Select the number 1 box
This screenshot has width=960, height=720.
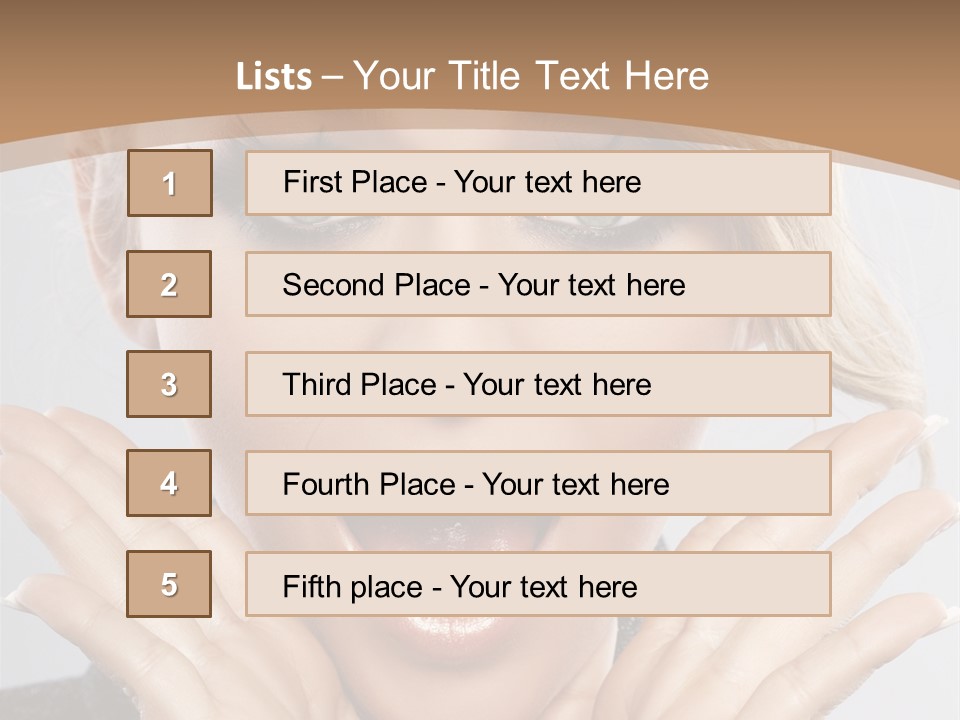pos(170,183)
